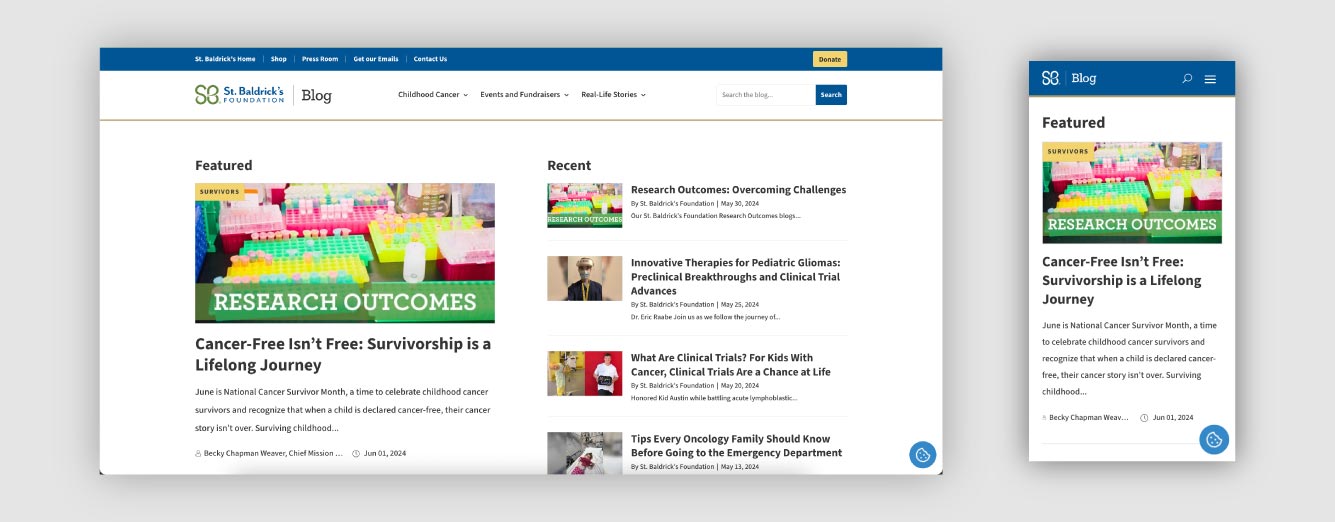
Task: Open What Are Clinical Trials article
Action: point(730,365)
